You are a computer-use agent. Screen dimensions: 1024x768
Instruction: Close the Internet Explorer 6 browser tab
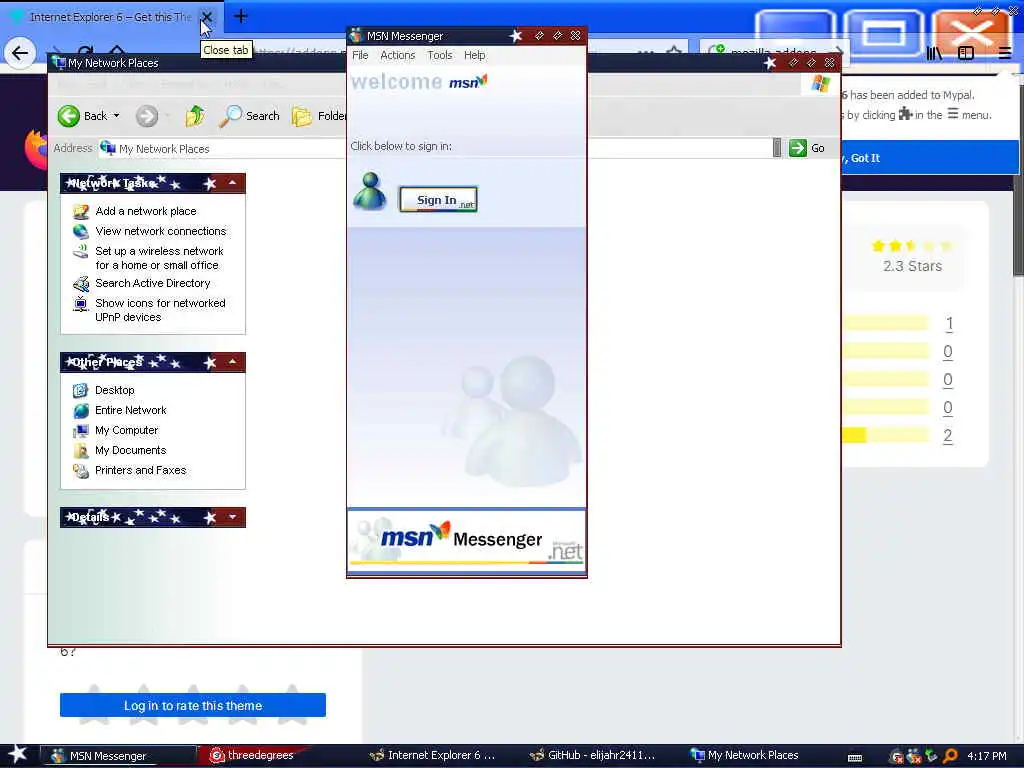click(206, 17)
